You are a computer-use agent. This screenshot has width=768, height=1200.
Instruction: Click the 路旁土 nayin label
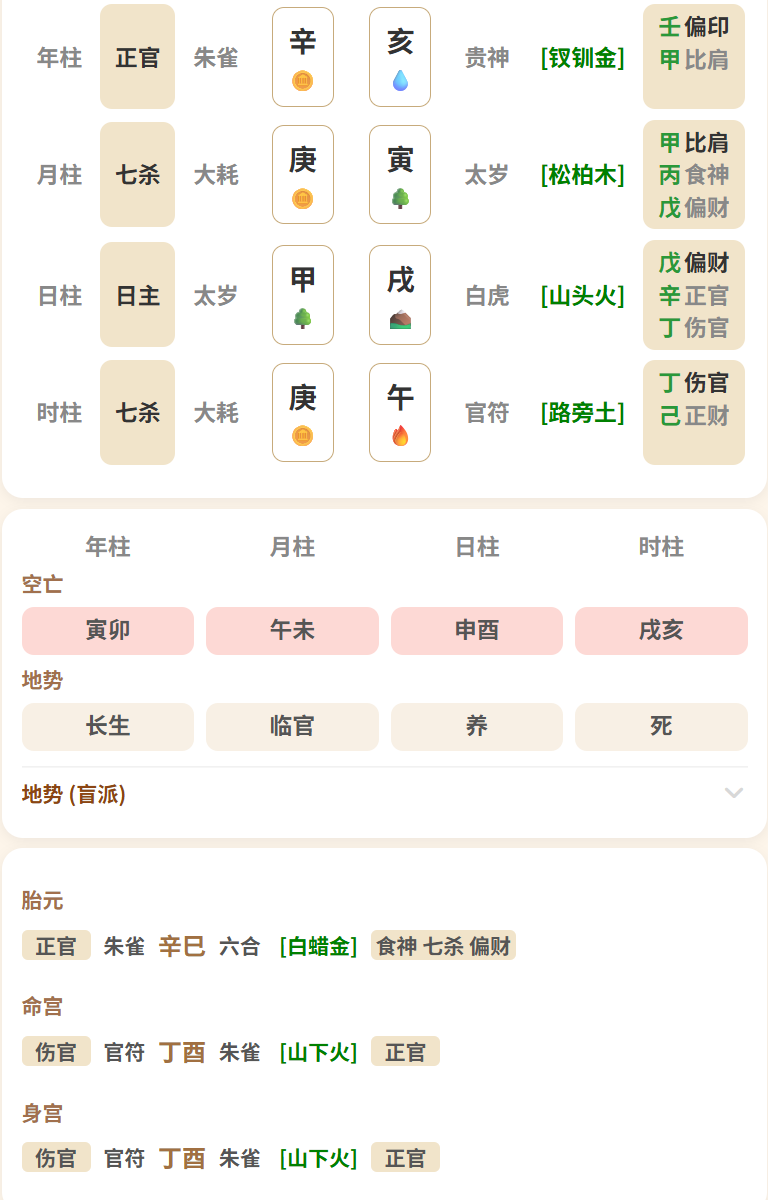582,412
